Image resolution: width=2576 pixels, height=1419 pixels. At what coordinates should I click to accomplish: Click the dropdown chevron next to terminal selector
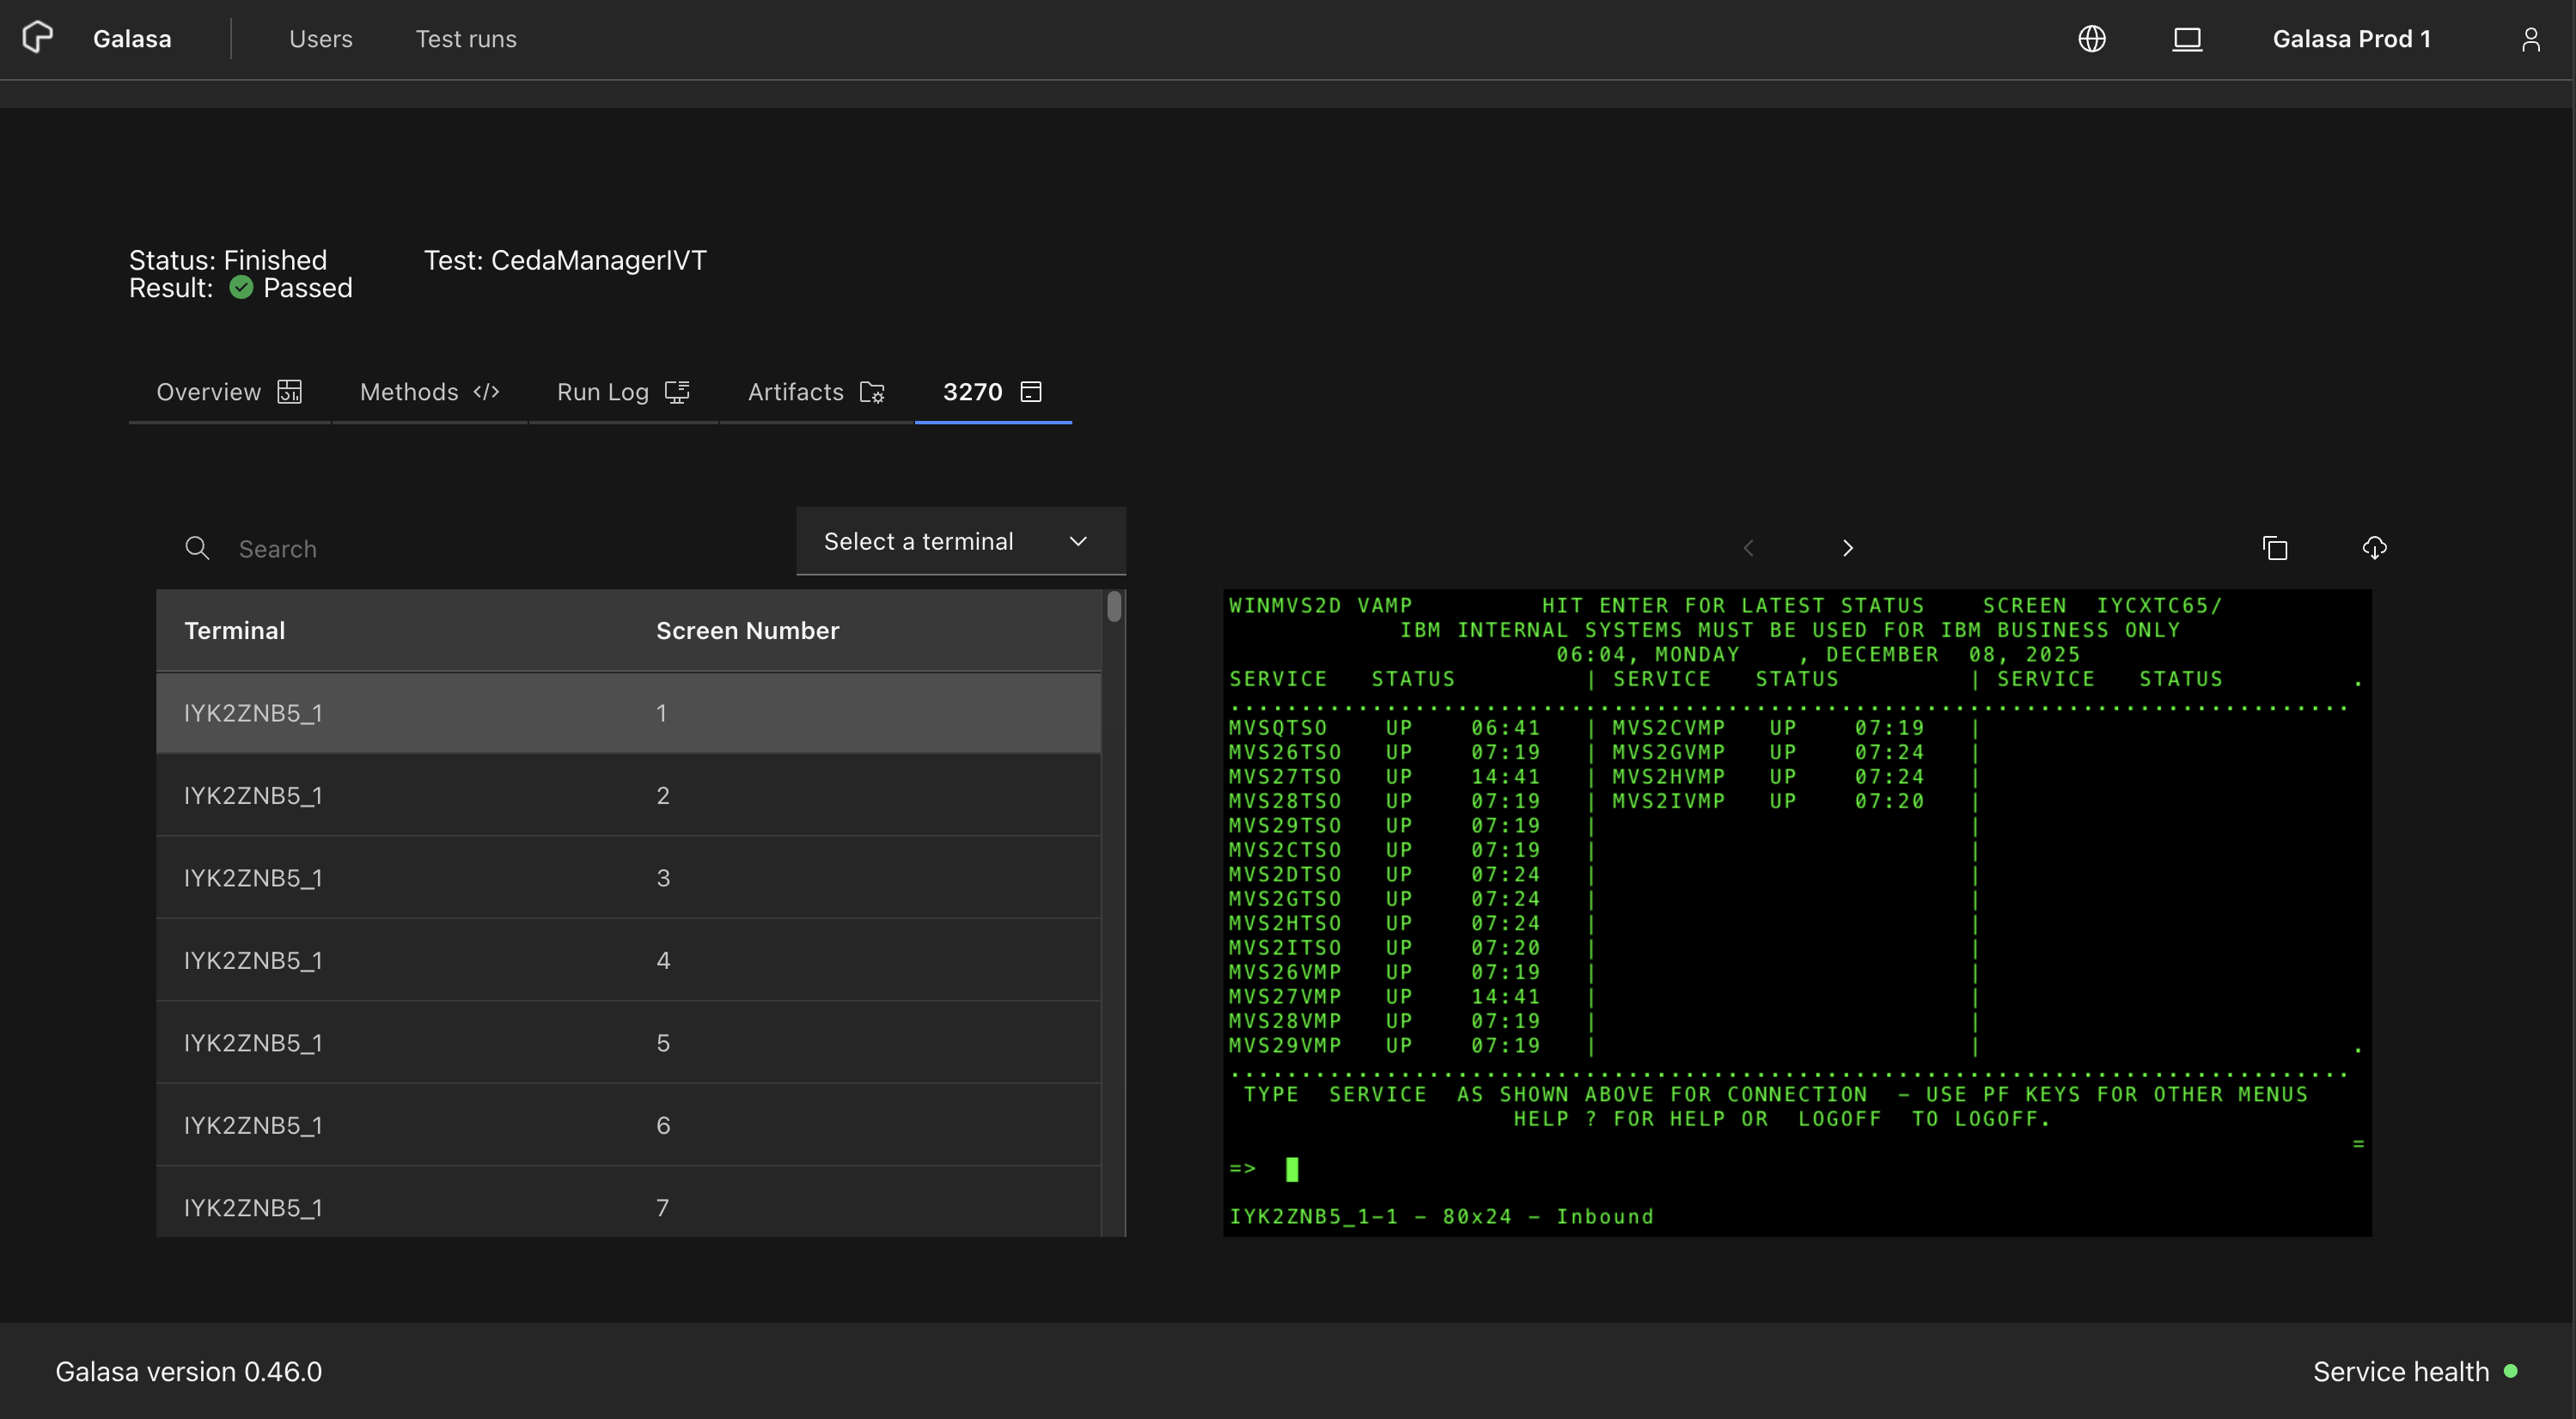click(x=1077, y=541)
